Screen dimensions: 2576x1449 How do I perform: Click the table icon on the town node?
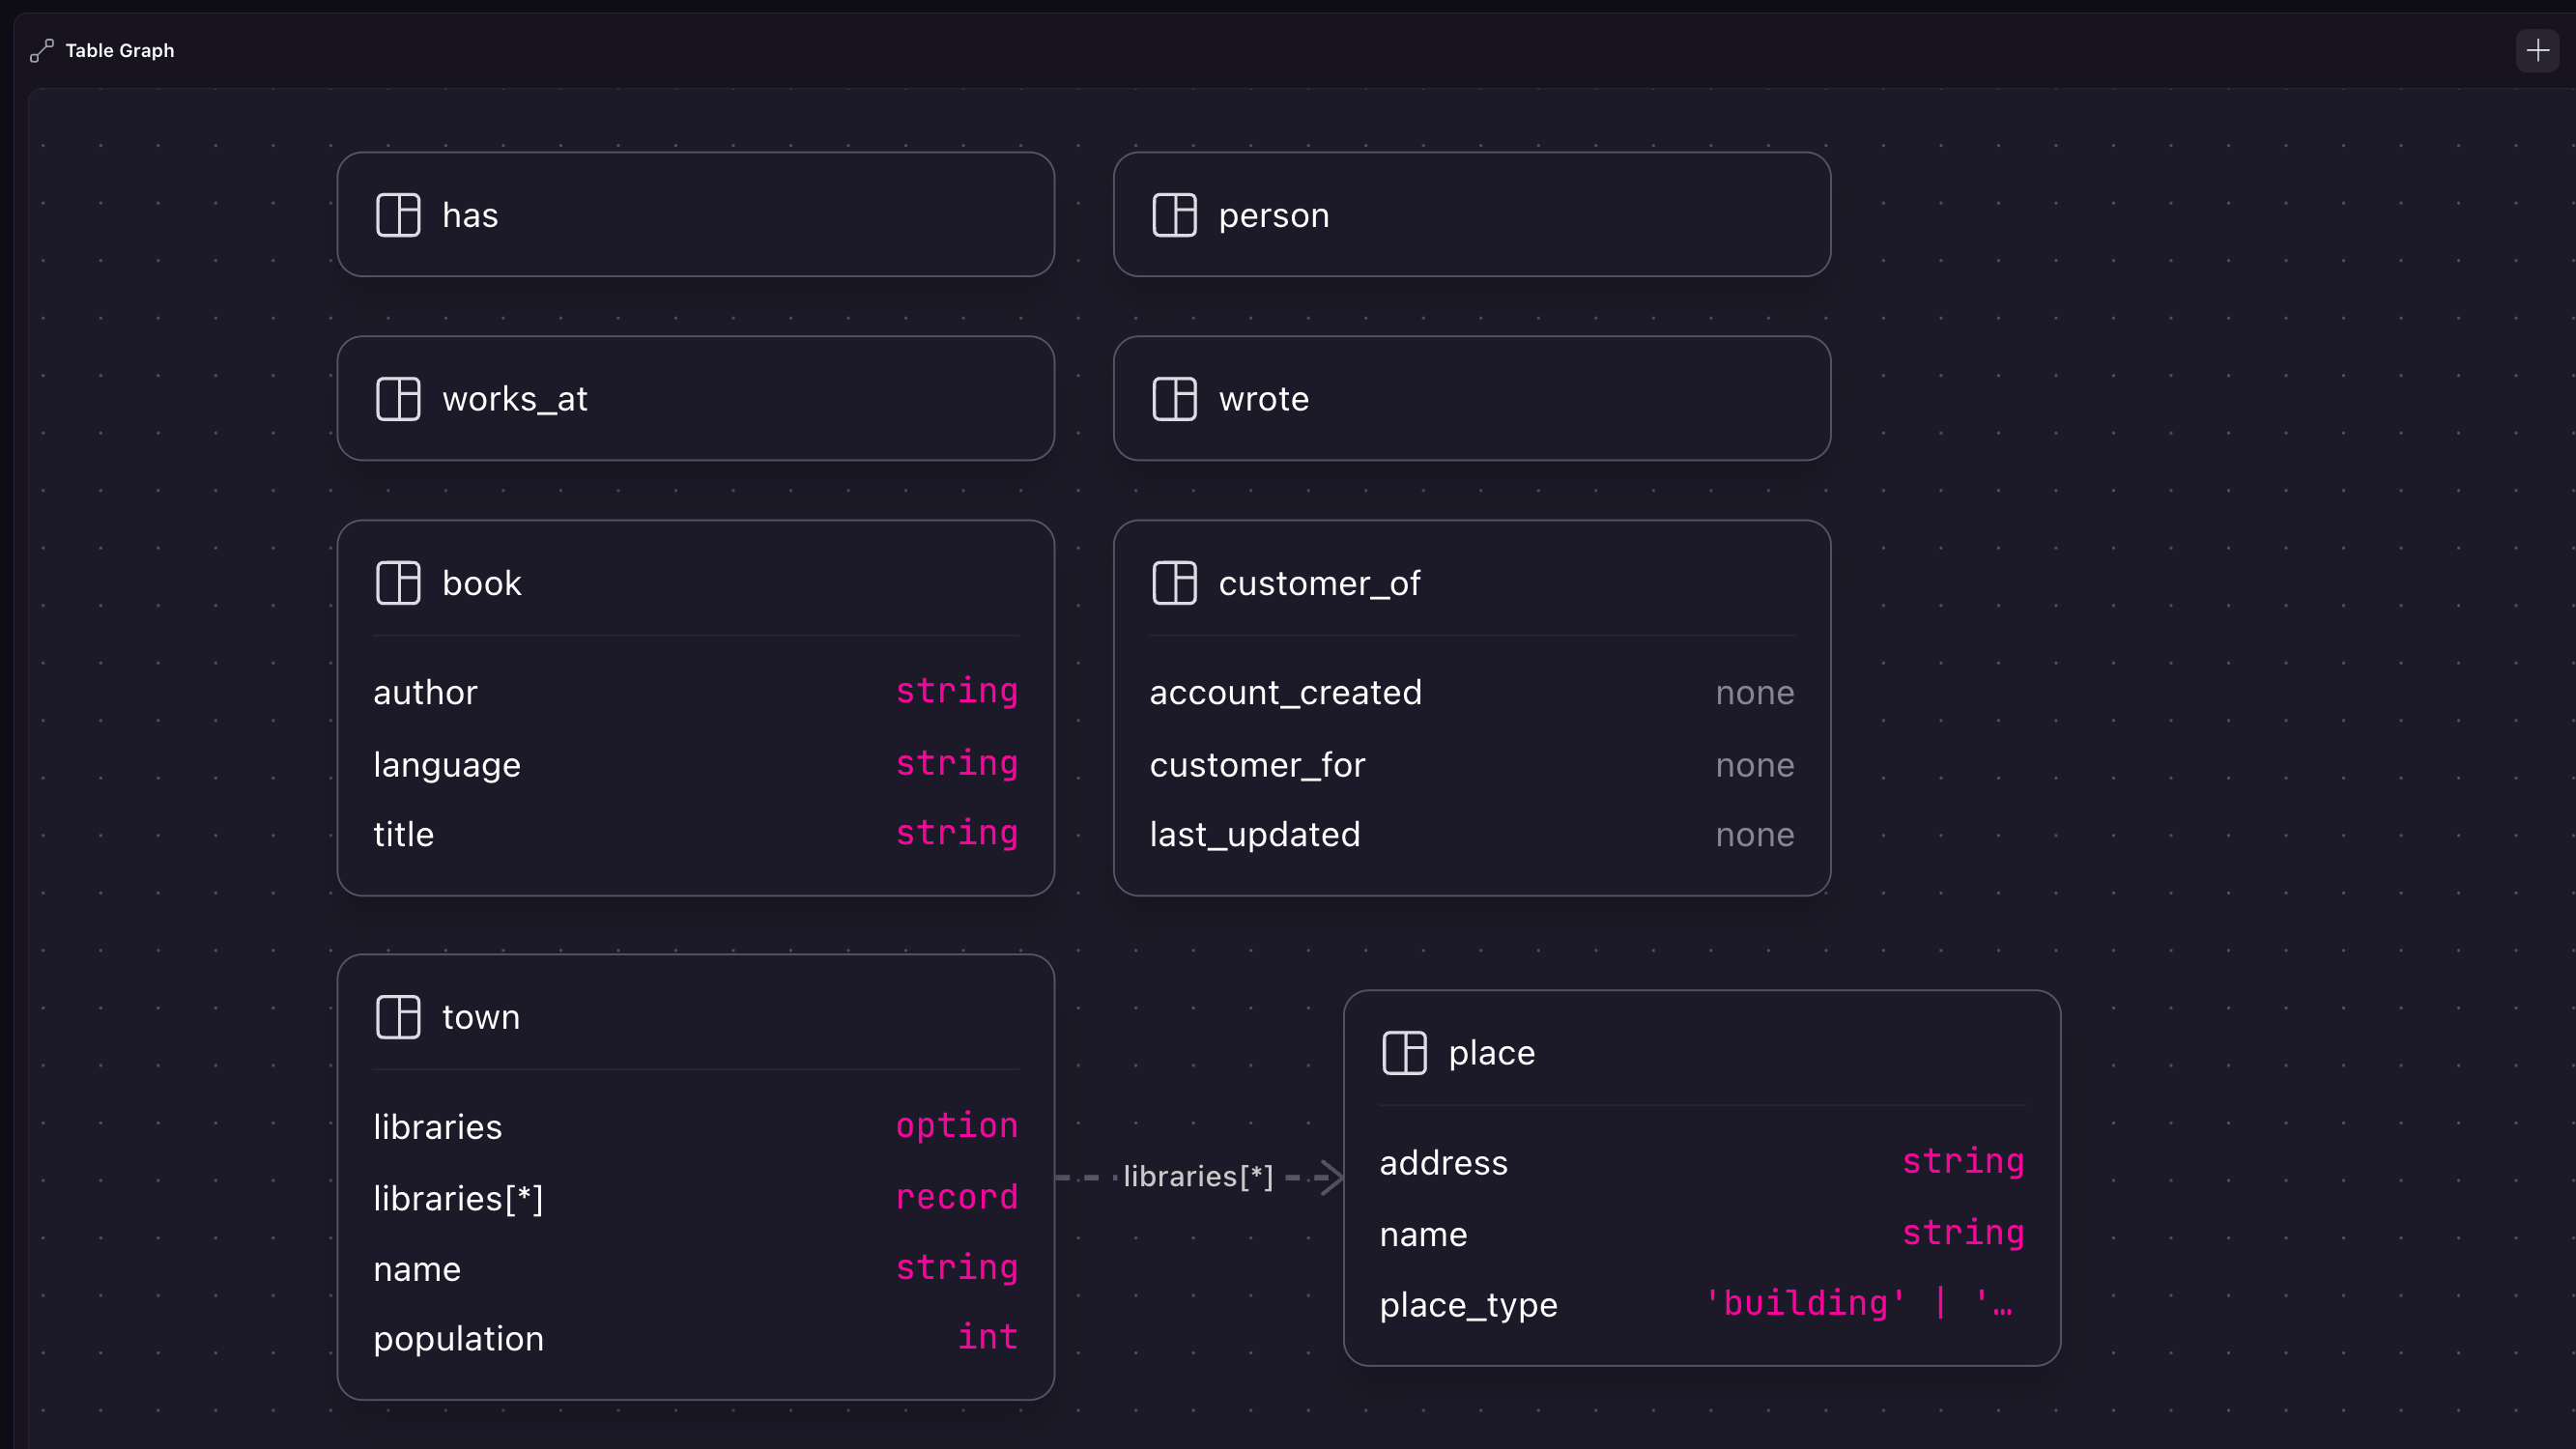click(398, 1016)
